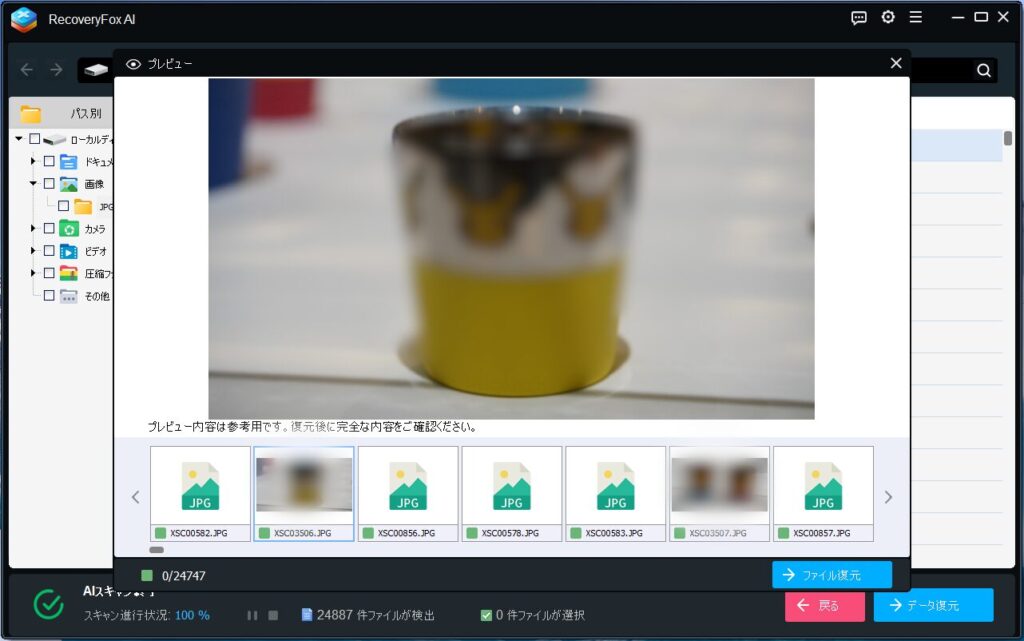Collapse the 画像 tree node
The width and height of the screenshot is (1024, 641).
(33, 184)
